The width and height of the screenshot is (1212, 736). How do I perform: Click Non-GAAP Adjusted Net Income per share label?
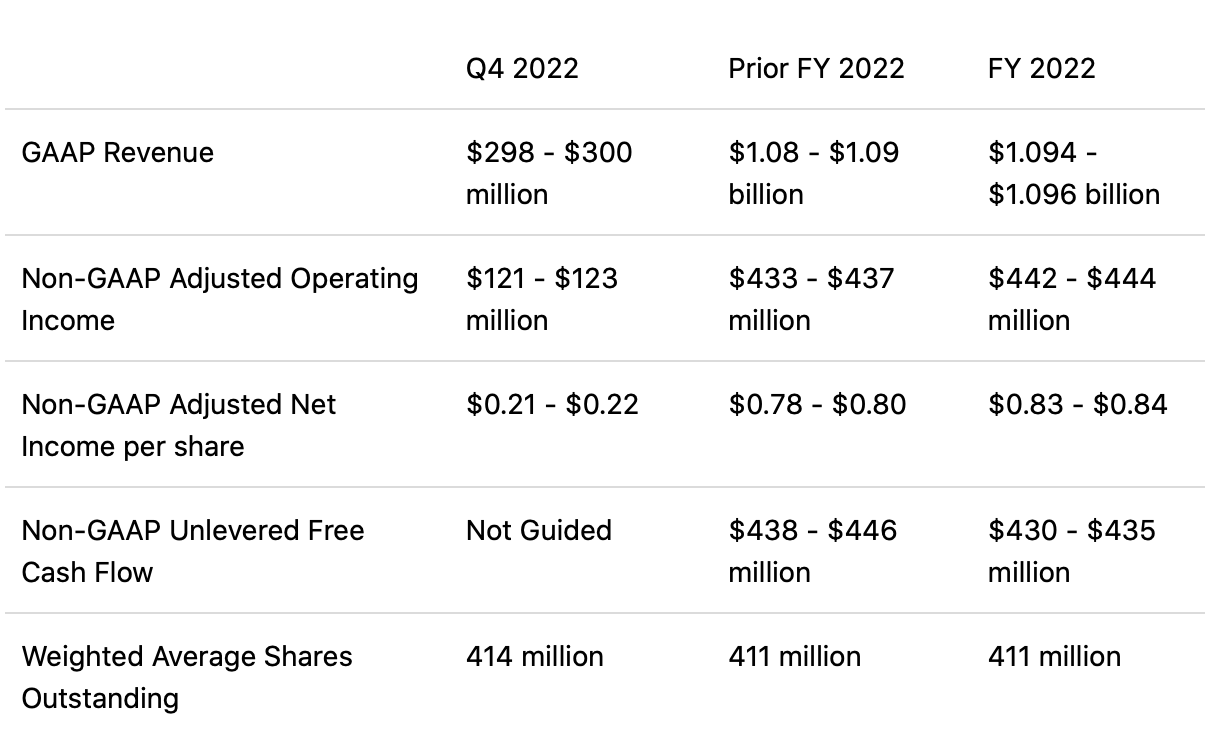pyautogui.click(x=178, y=425)
